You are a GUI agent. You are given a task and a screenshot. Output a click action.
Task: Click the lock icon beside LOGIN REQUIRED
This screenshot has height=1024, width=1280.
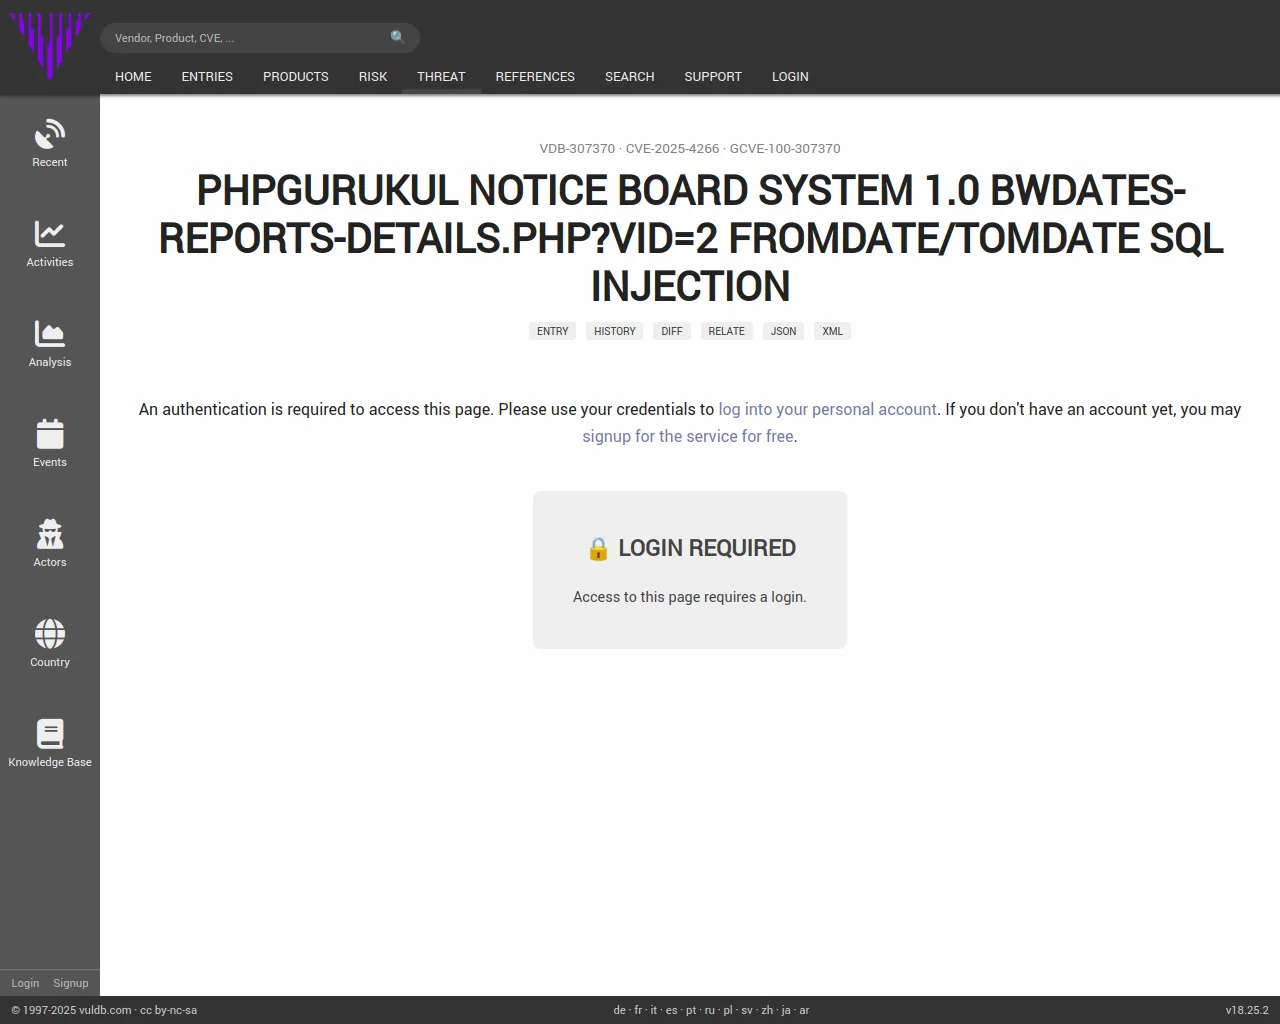pyautogui.click(x=598, y=548)
